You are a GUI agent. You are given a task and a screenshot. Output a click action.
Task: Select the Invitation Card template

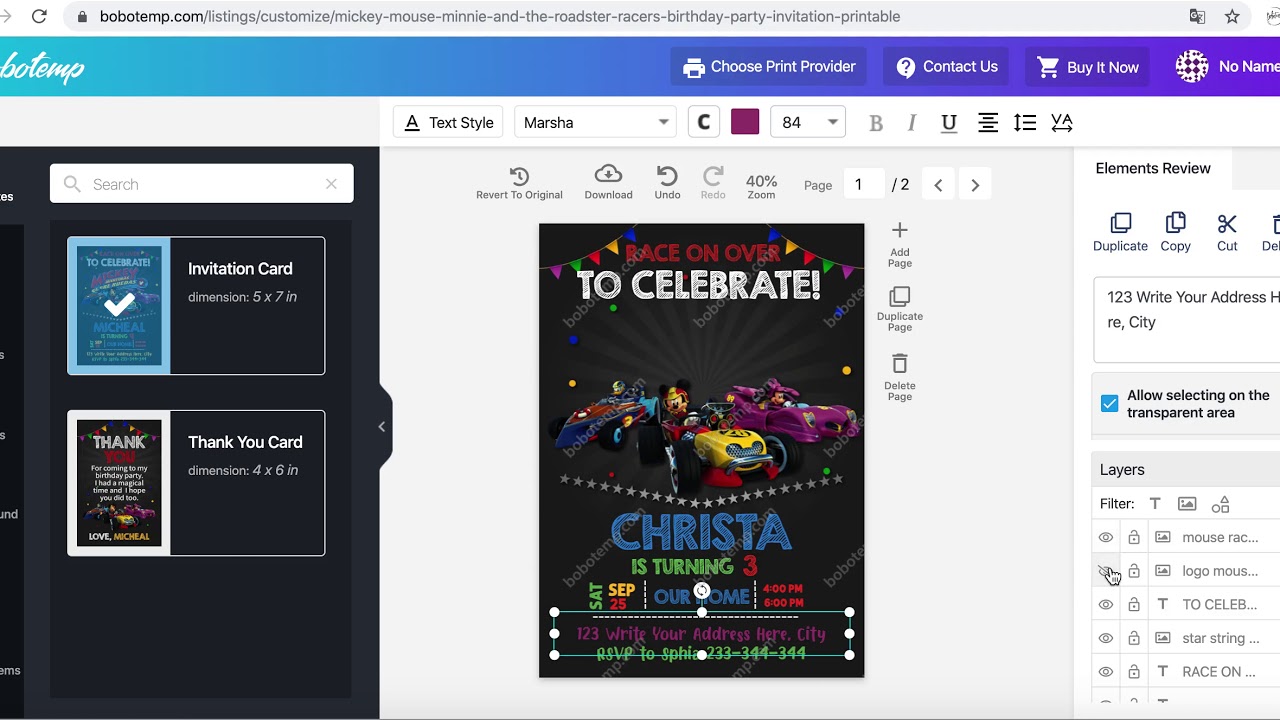196,306
